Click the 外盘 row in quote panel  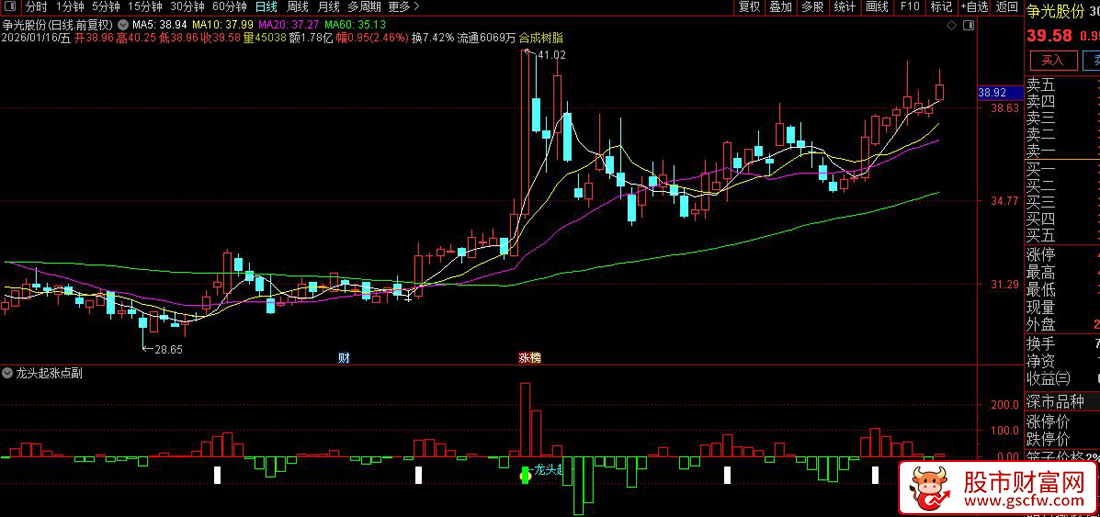pos(1062,325)
